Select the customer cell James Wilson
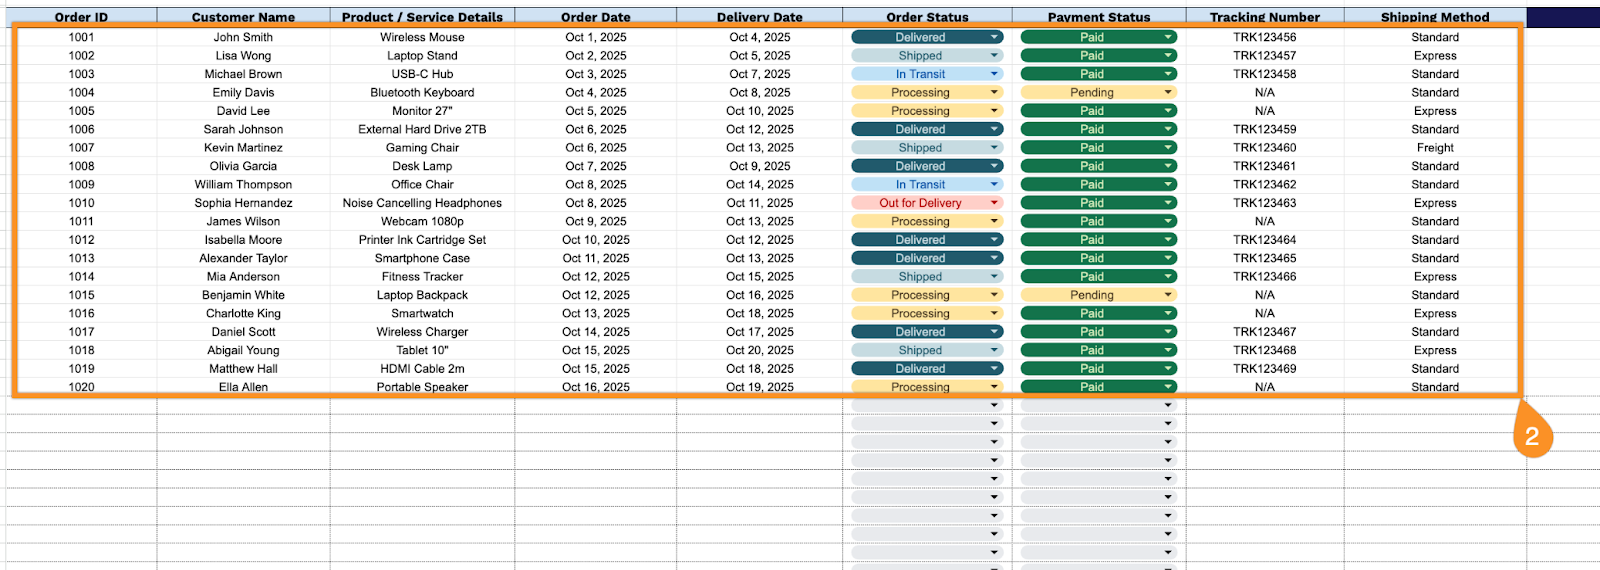The width and height of the screenshot is (1600, 570). 243,221
